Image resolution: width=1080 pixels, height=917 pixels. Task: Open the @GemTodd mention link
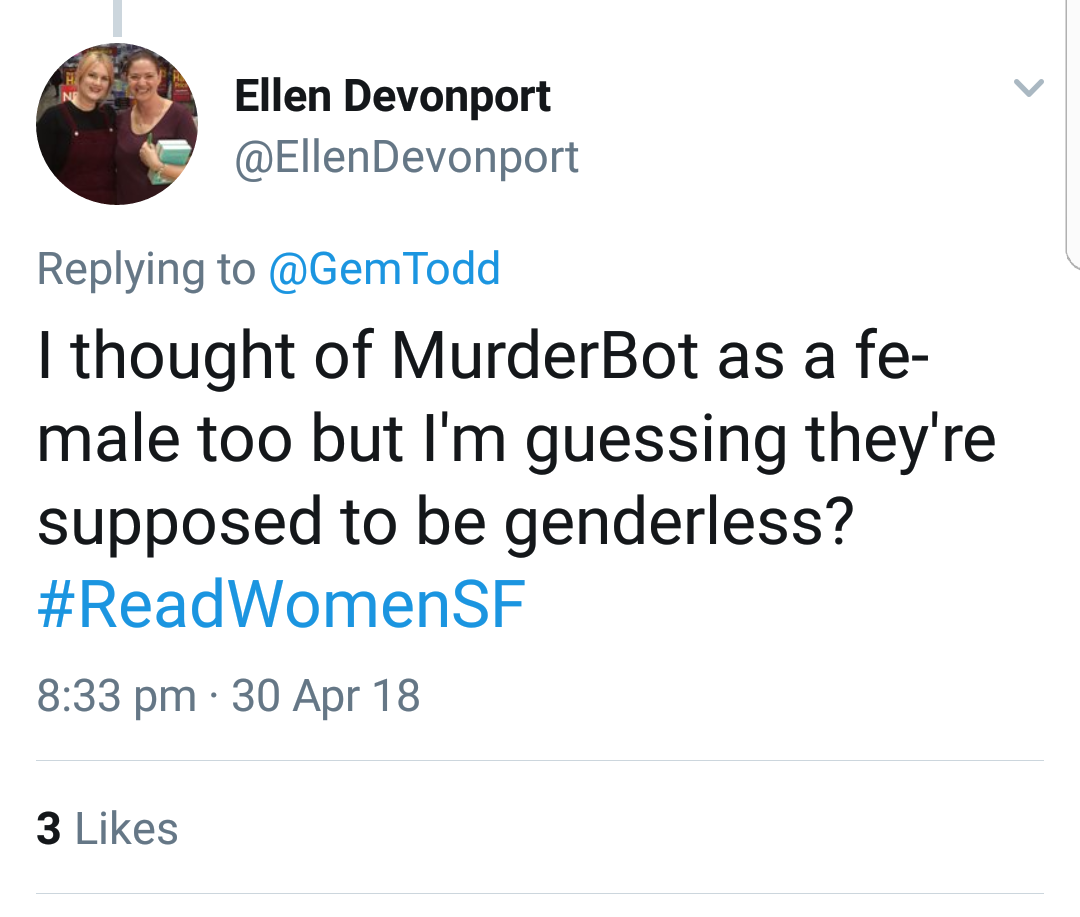[384, 269]
